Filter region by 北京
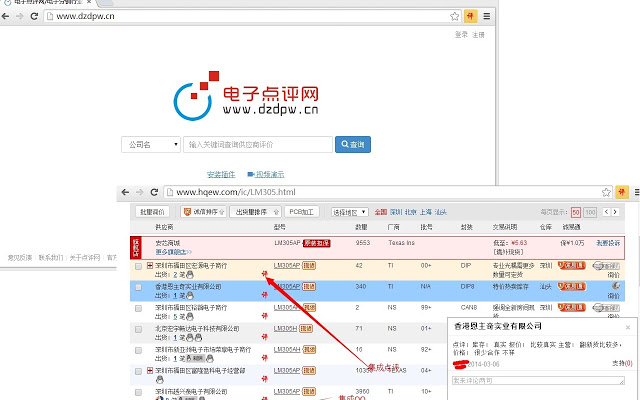This screenshot has width=640, height=400. point(411,212)
